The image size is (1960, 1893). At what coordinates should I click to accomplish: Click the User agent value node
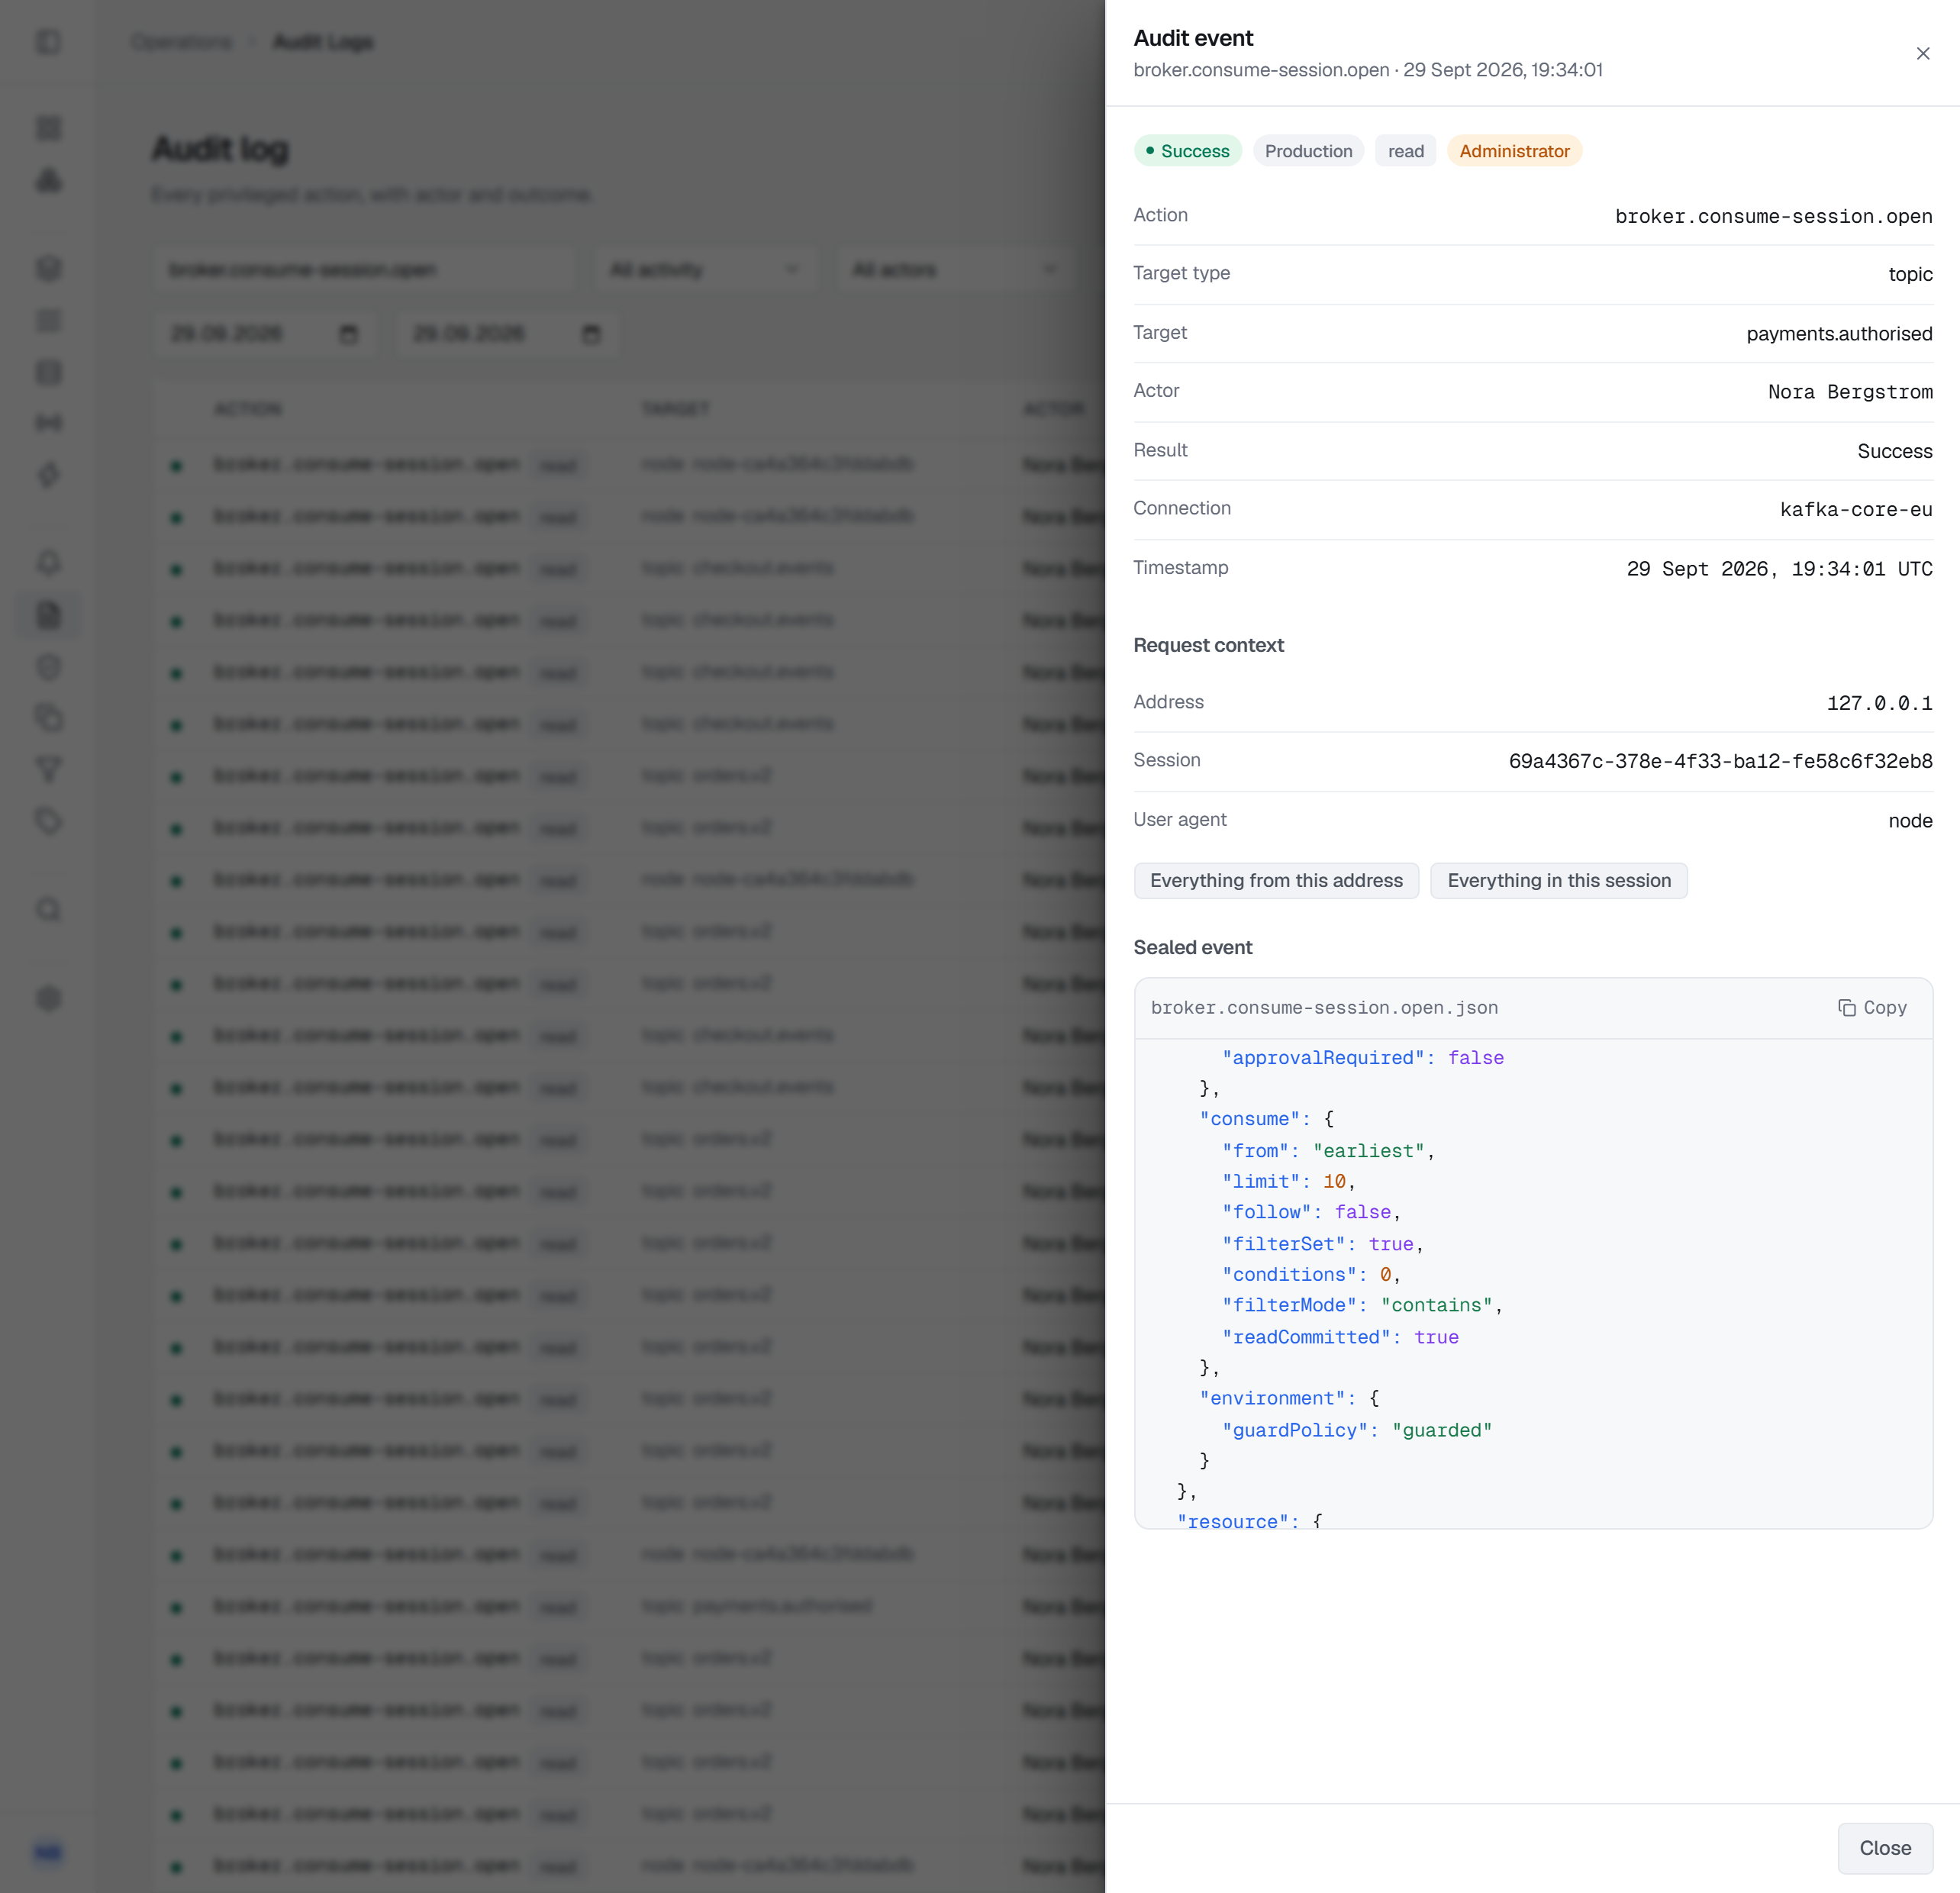tap(1910, 820)
